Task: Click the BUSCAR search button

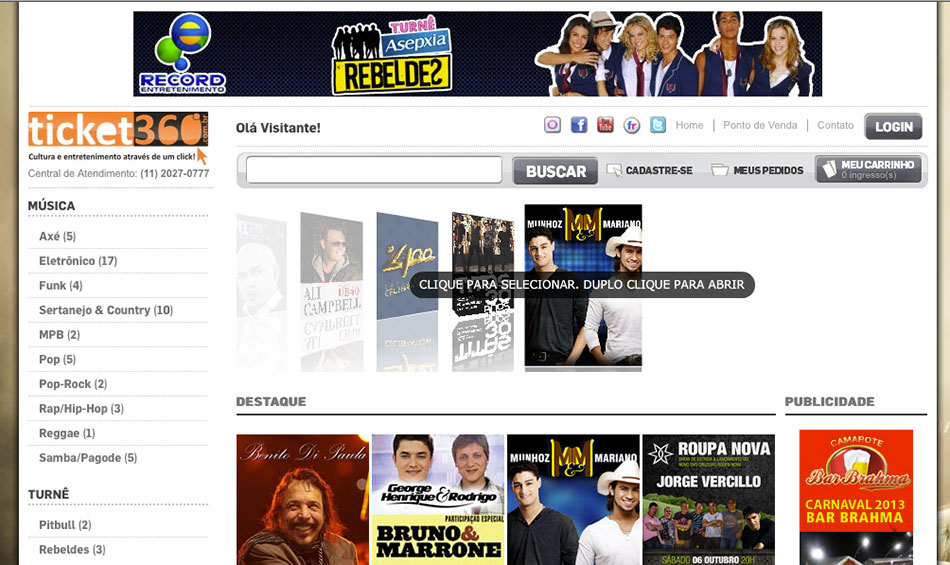Action: pos(555,171)
